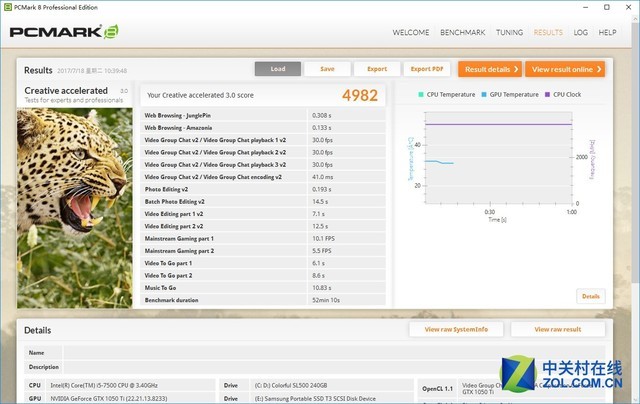This screenshot has width=640, height=404.
Task: Click the Samsung Portable SSD T3 drive entry
Action: [x=315, y=398]
